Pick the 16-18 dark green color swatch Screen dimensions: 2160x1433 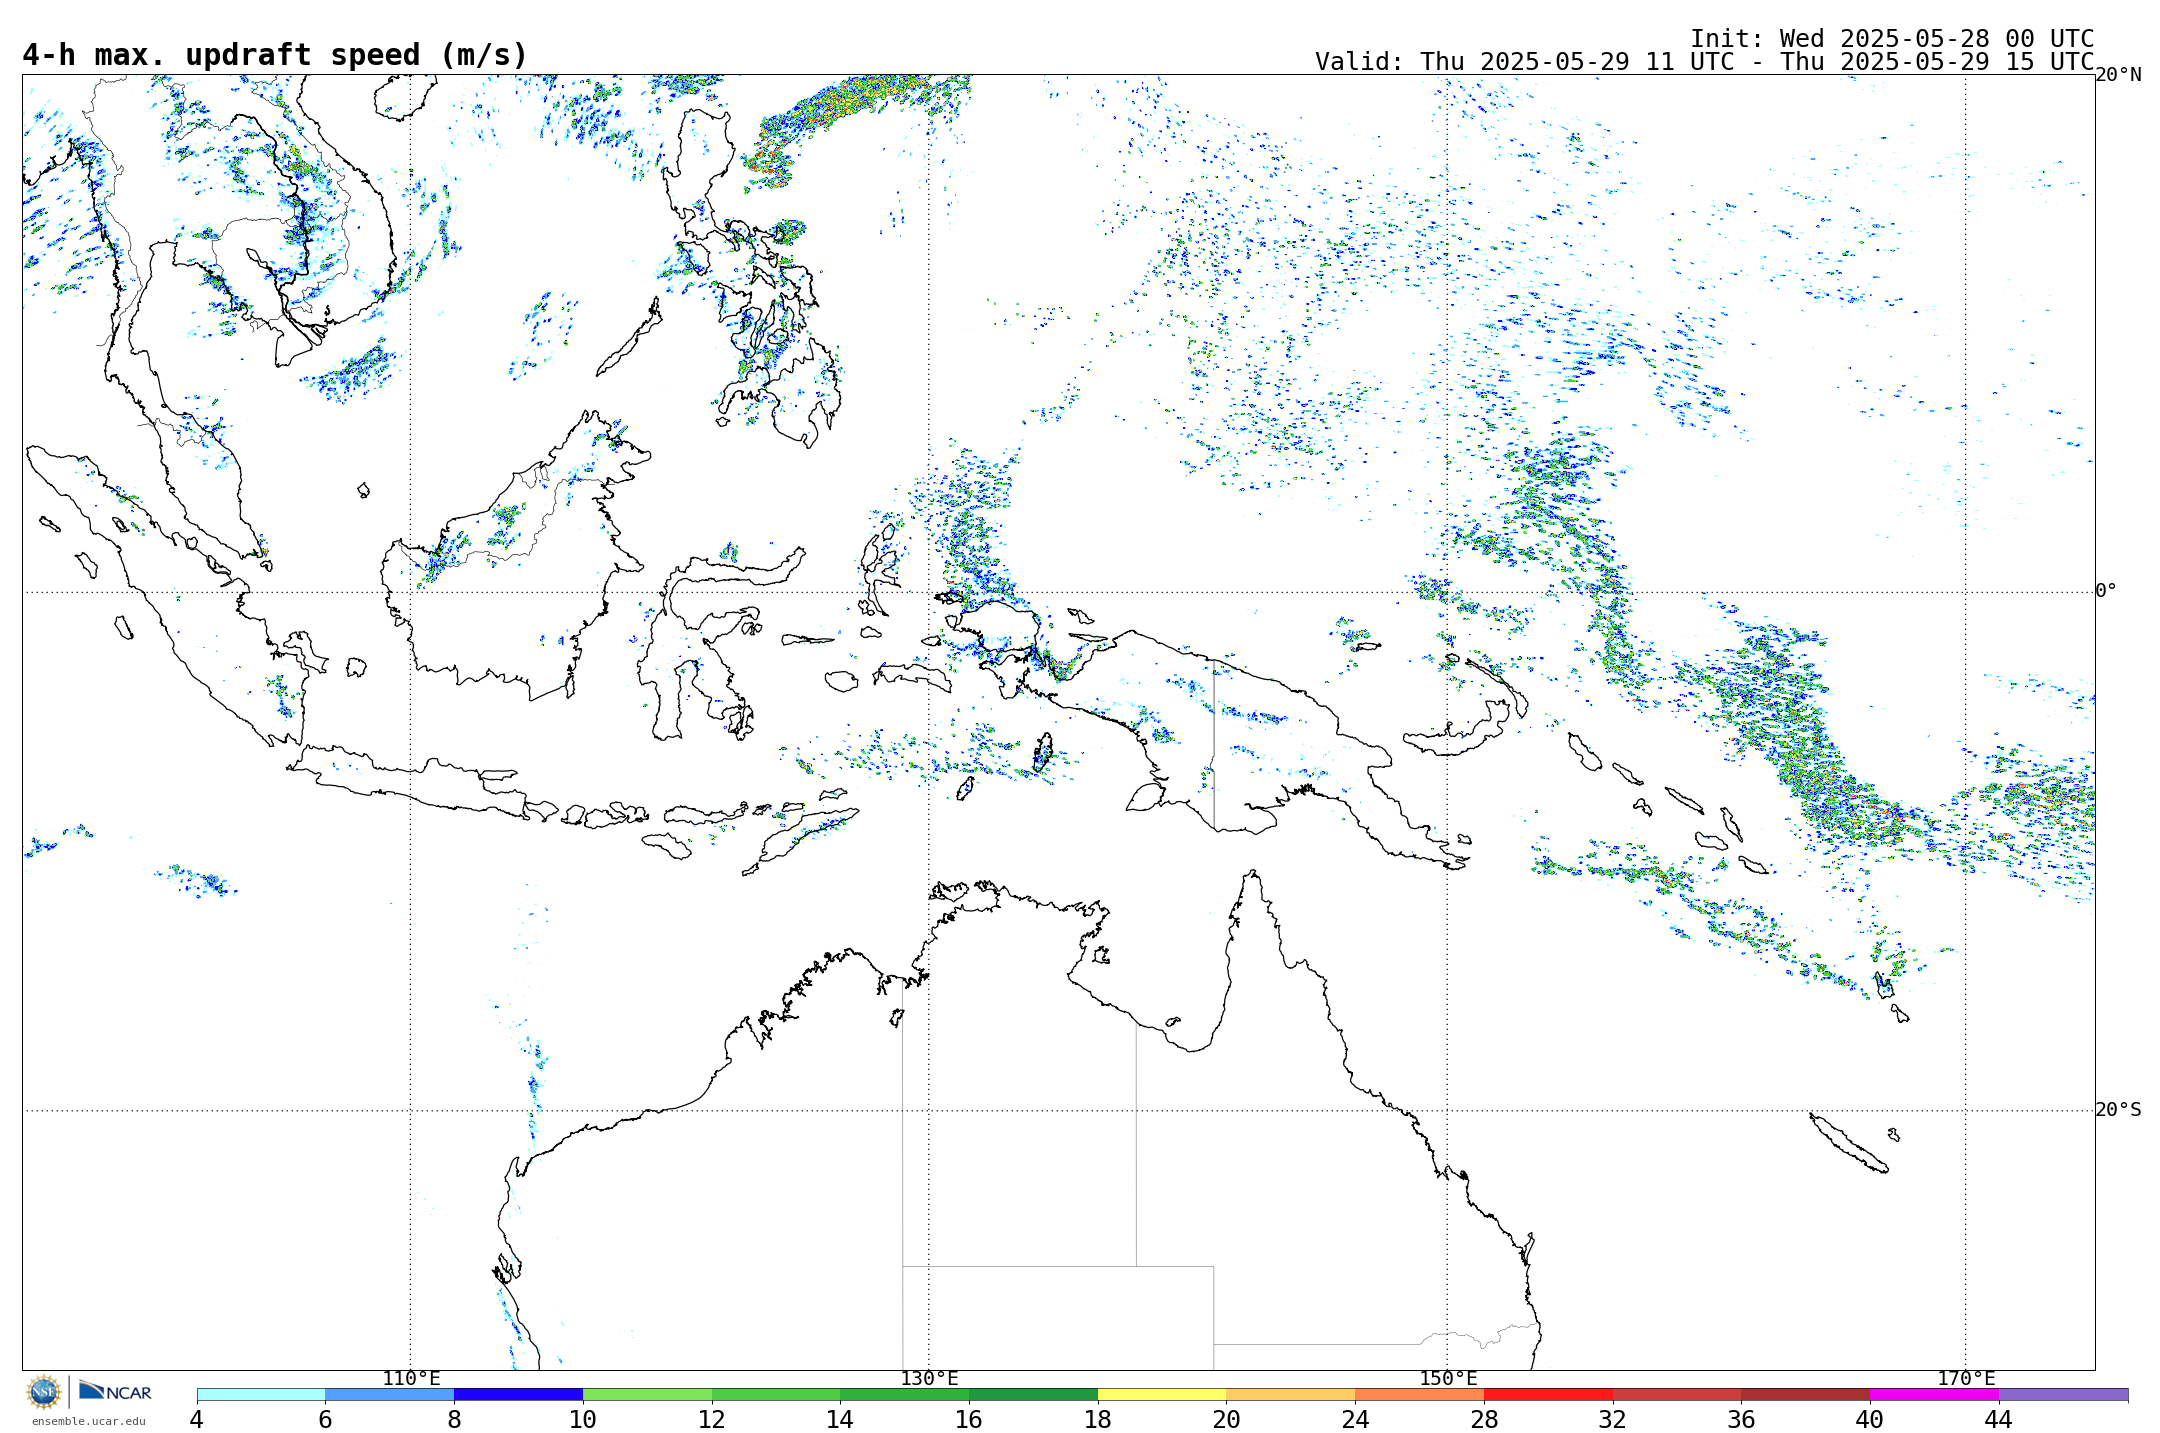click(1033, 1394)
